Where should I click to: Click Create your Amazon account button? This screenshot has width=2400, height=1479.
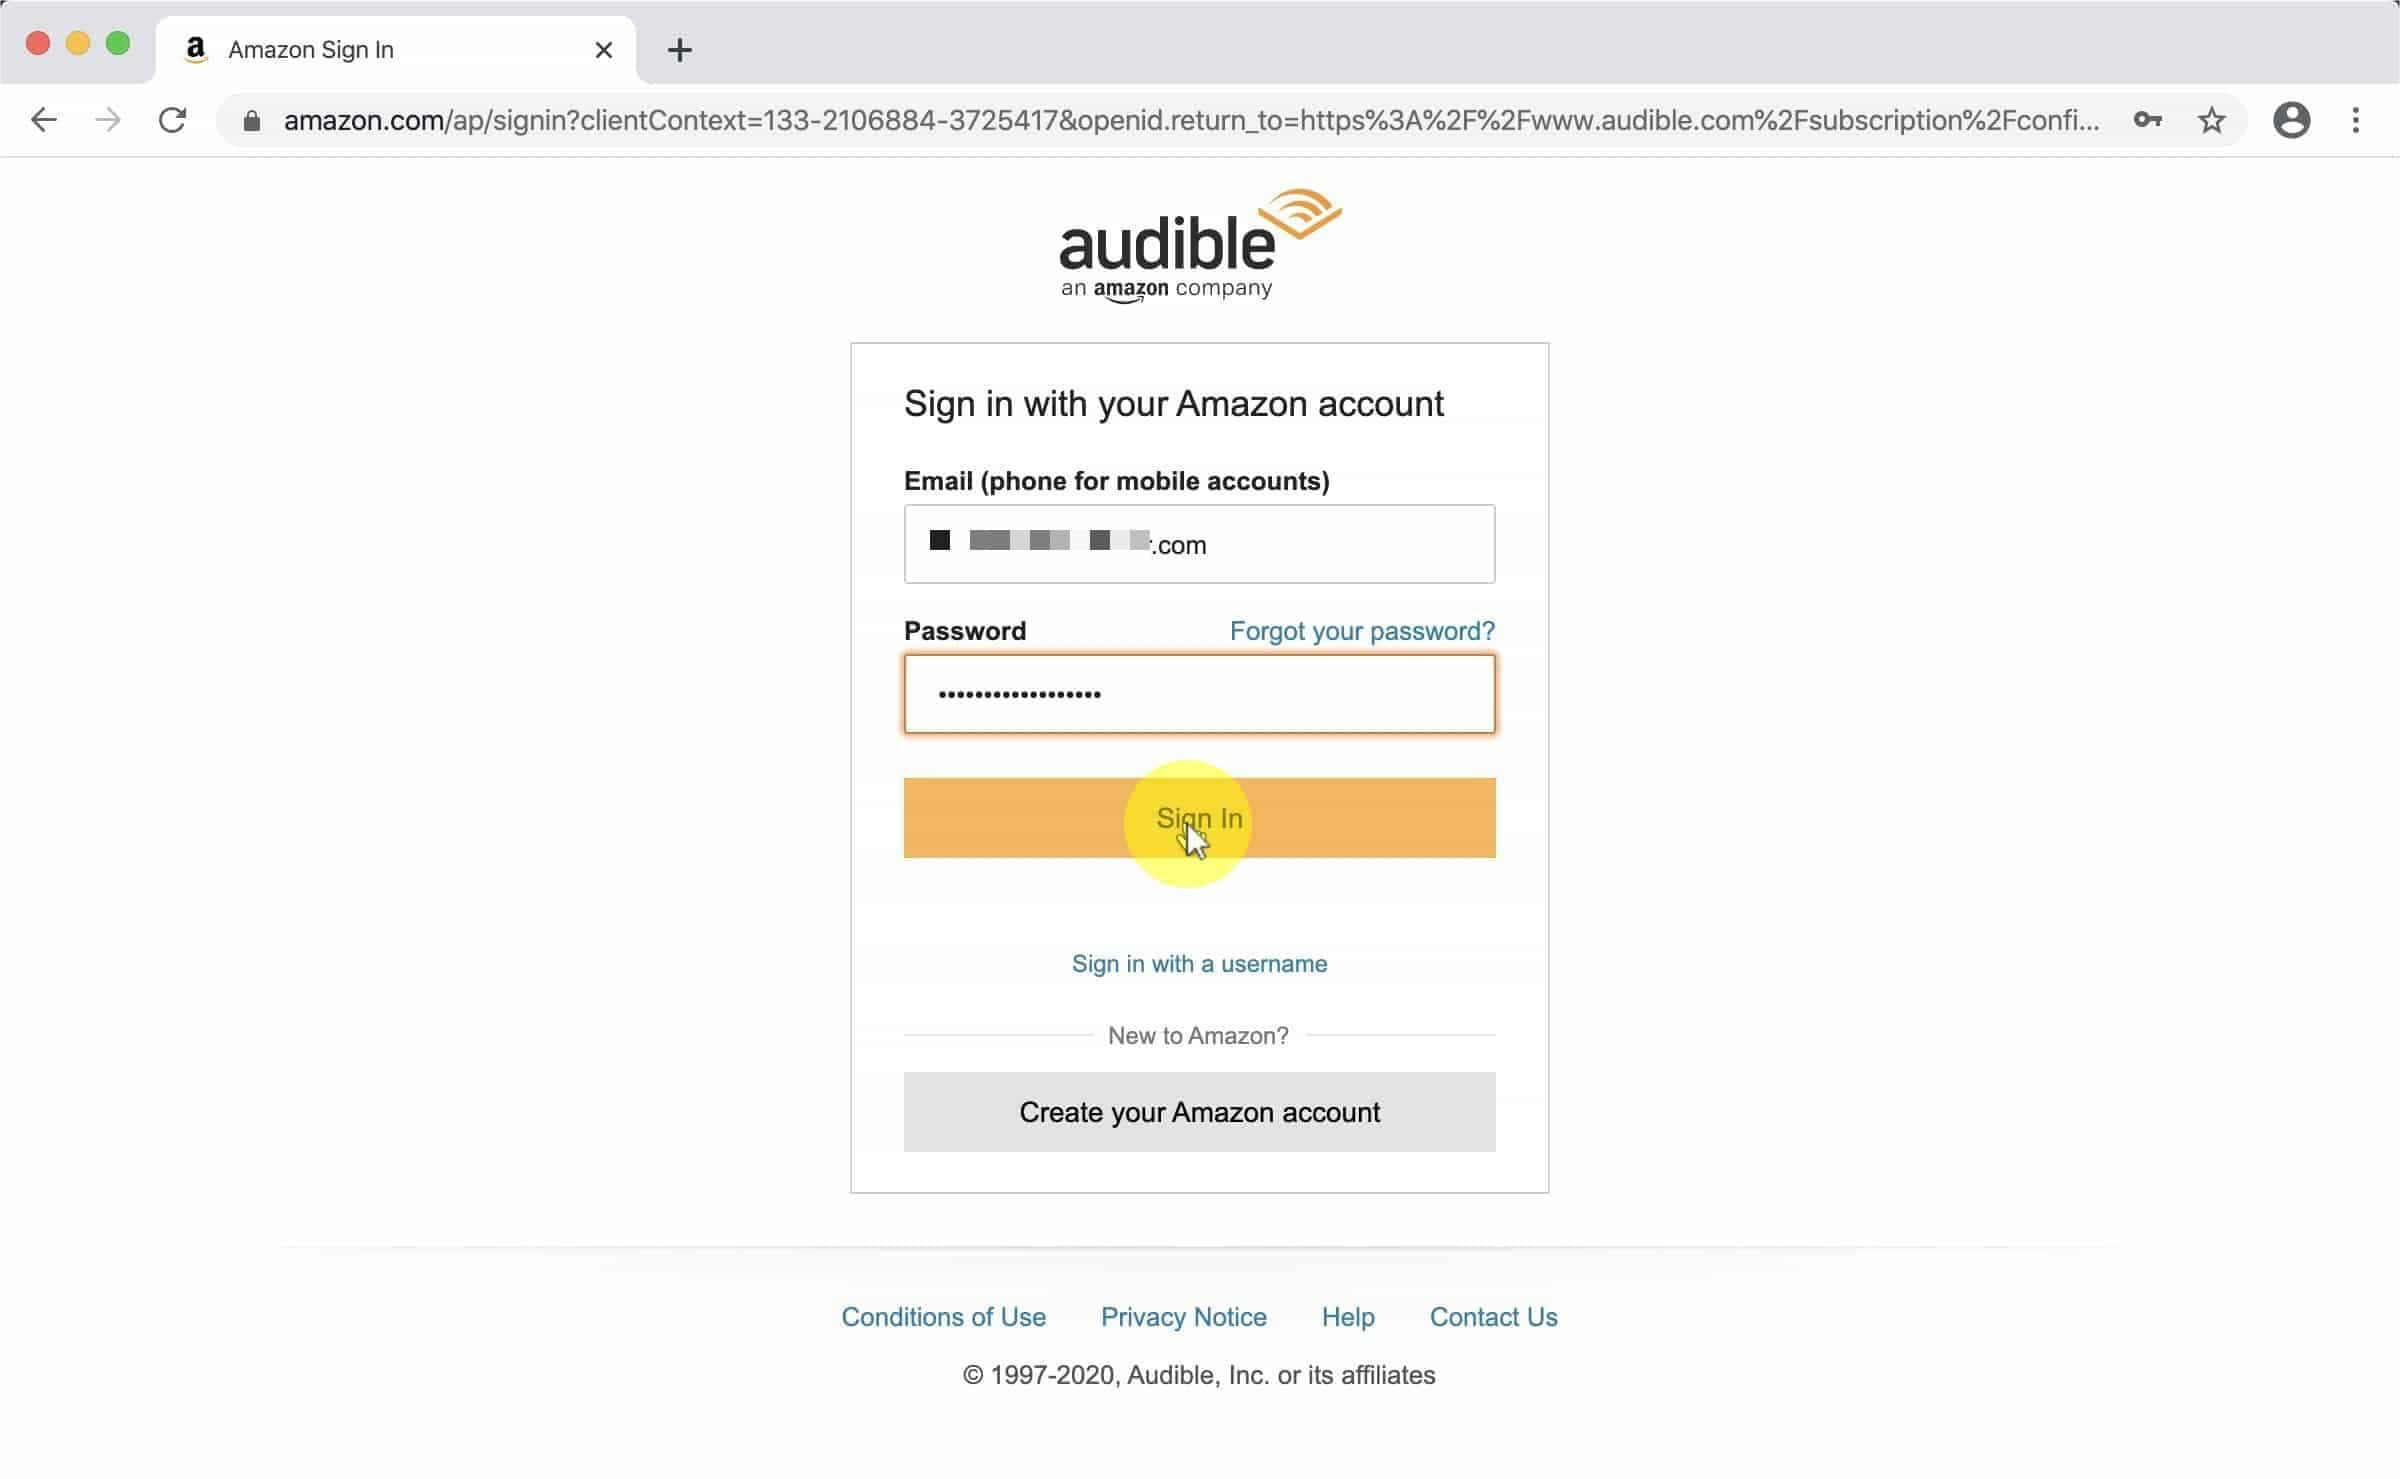(1200, 1112)
